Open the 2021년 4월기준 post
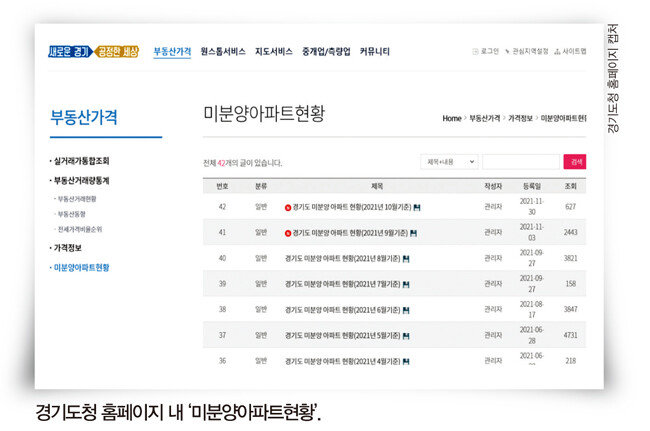The width and height of the screenshot is (650, 431). coord(342,362)
